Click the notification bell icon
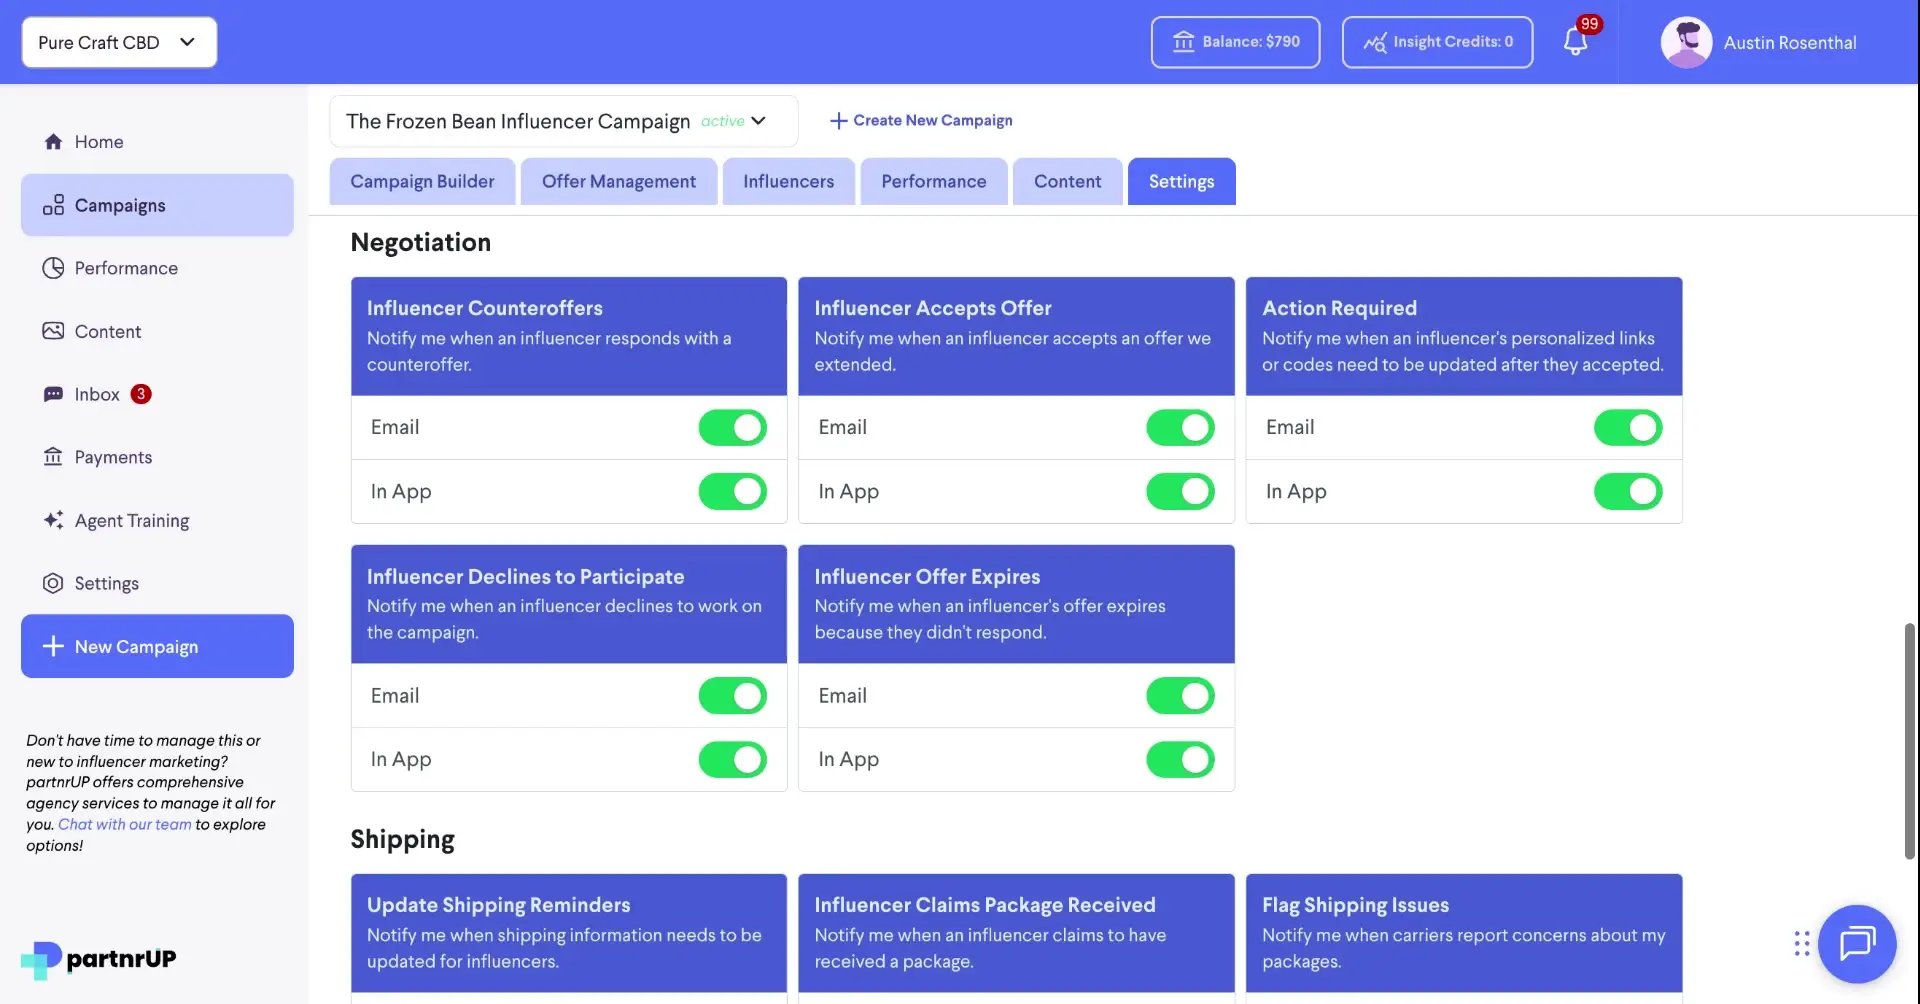Image resolution: width=1920 pixels, height=1004 pixels. (x=1577, y=42)
